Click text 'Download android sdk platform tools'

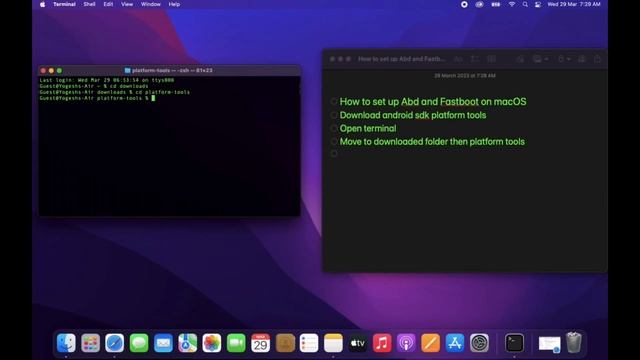[x=413, y=115]
